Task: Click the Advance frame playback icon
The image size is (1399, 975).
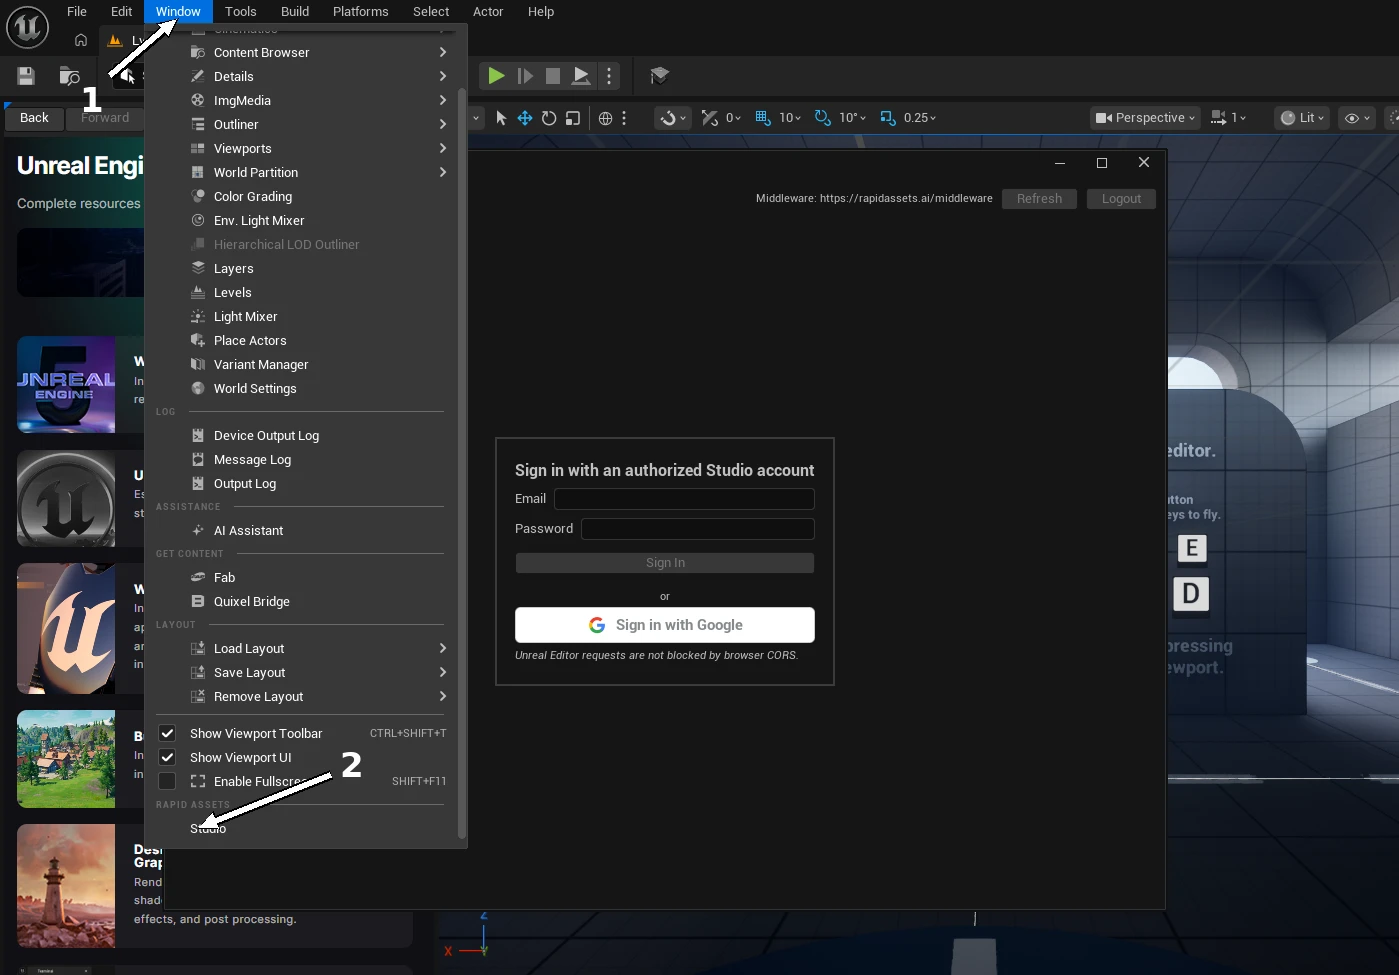Action: [525, 76]
